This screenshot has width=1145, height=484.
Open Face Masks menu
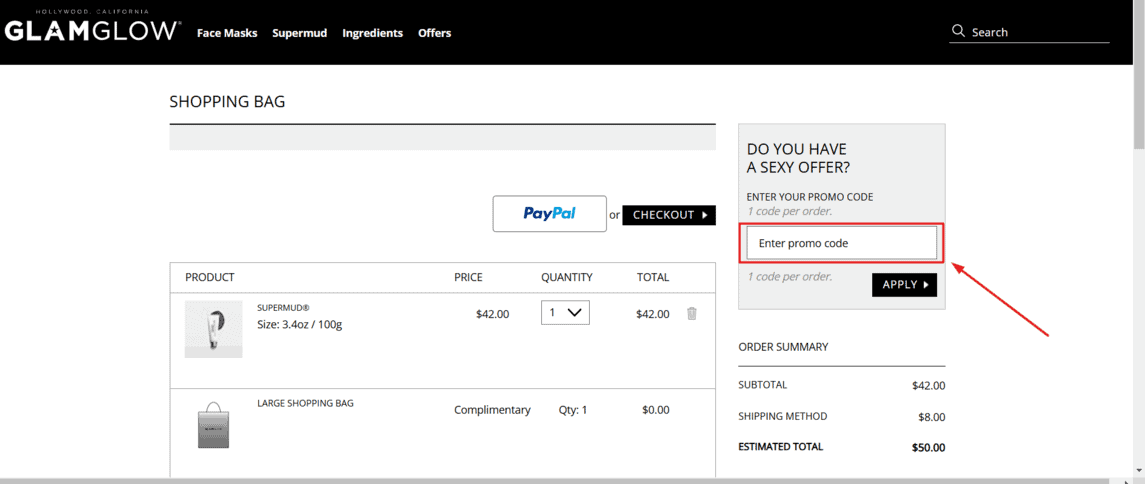[x=227, y=33]
